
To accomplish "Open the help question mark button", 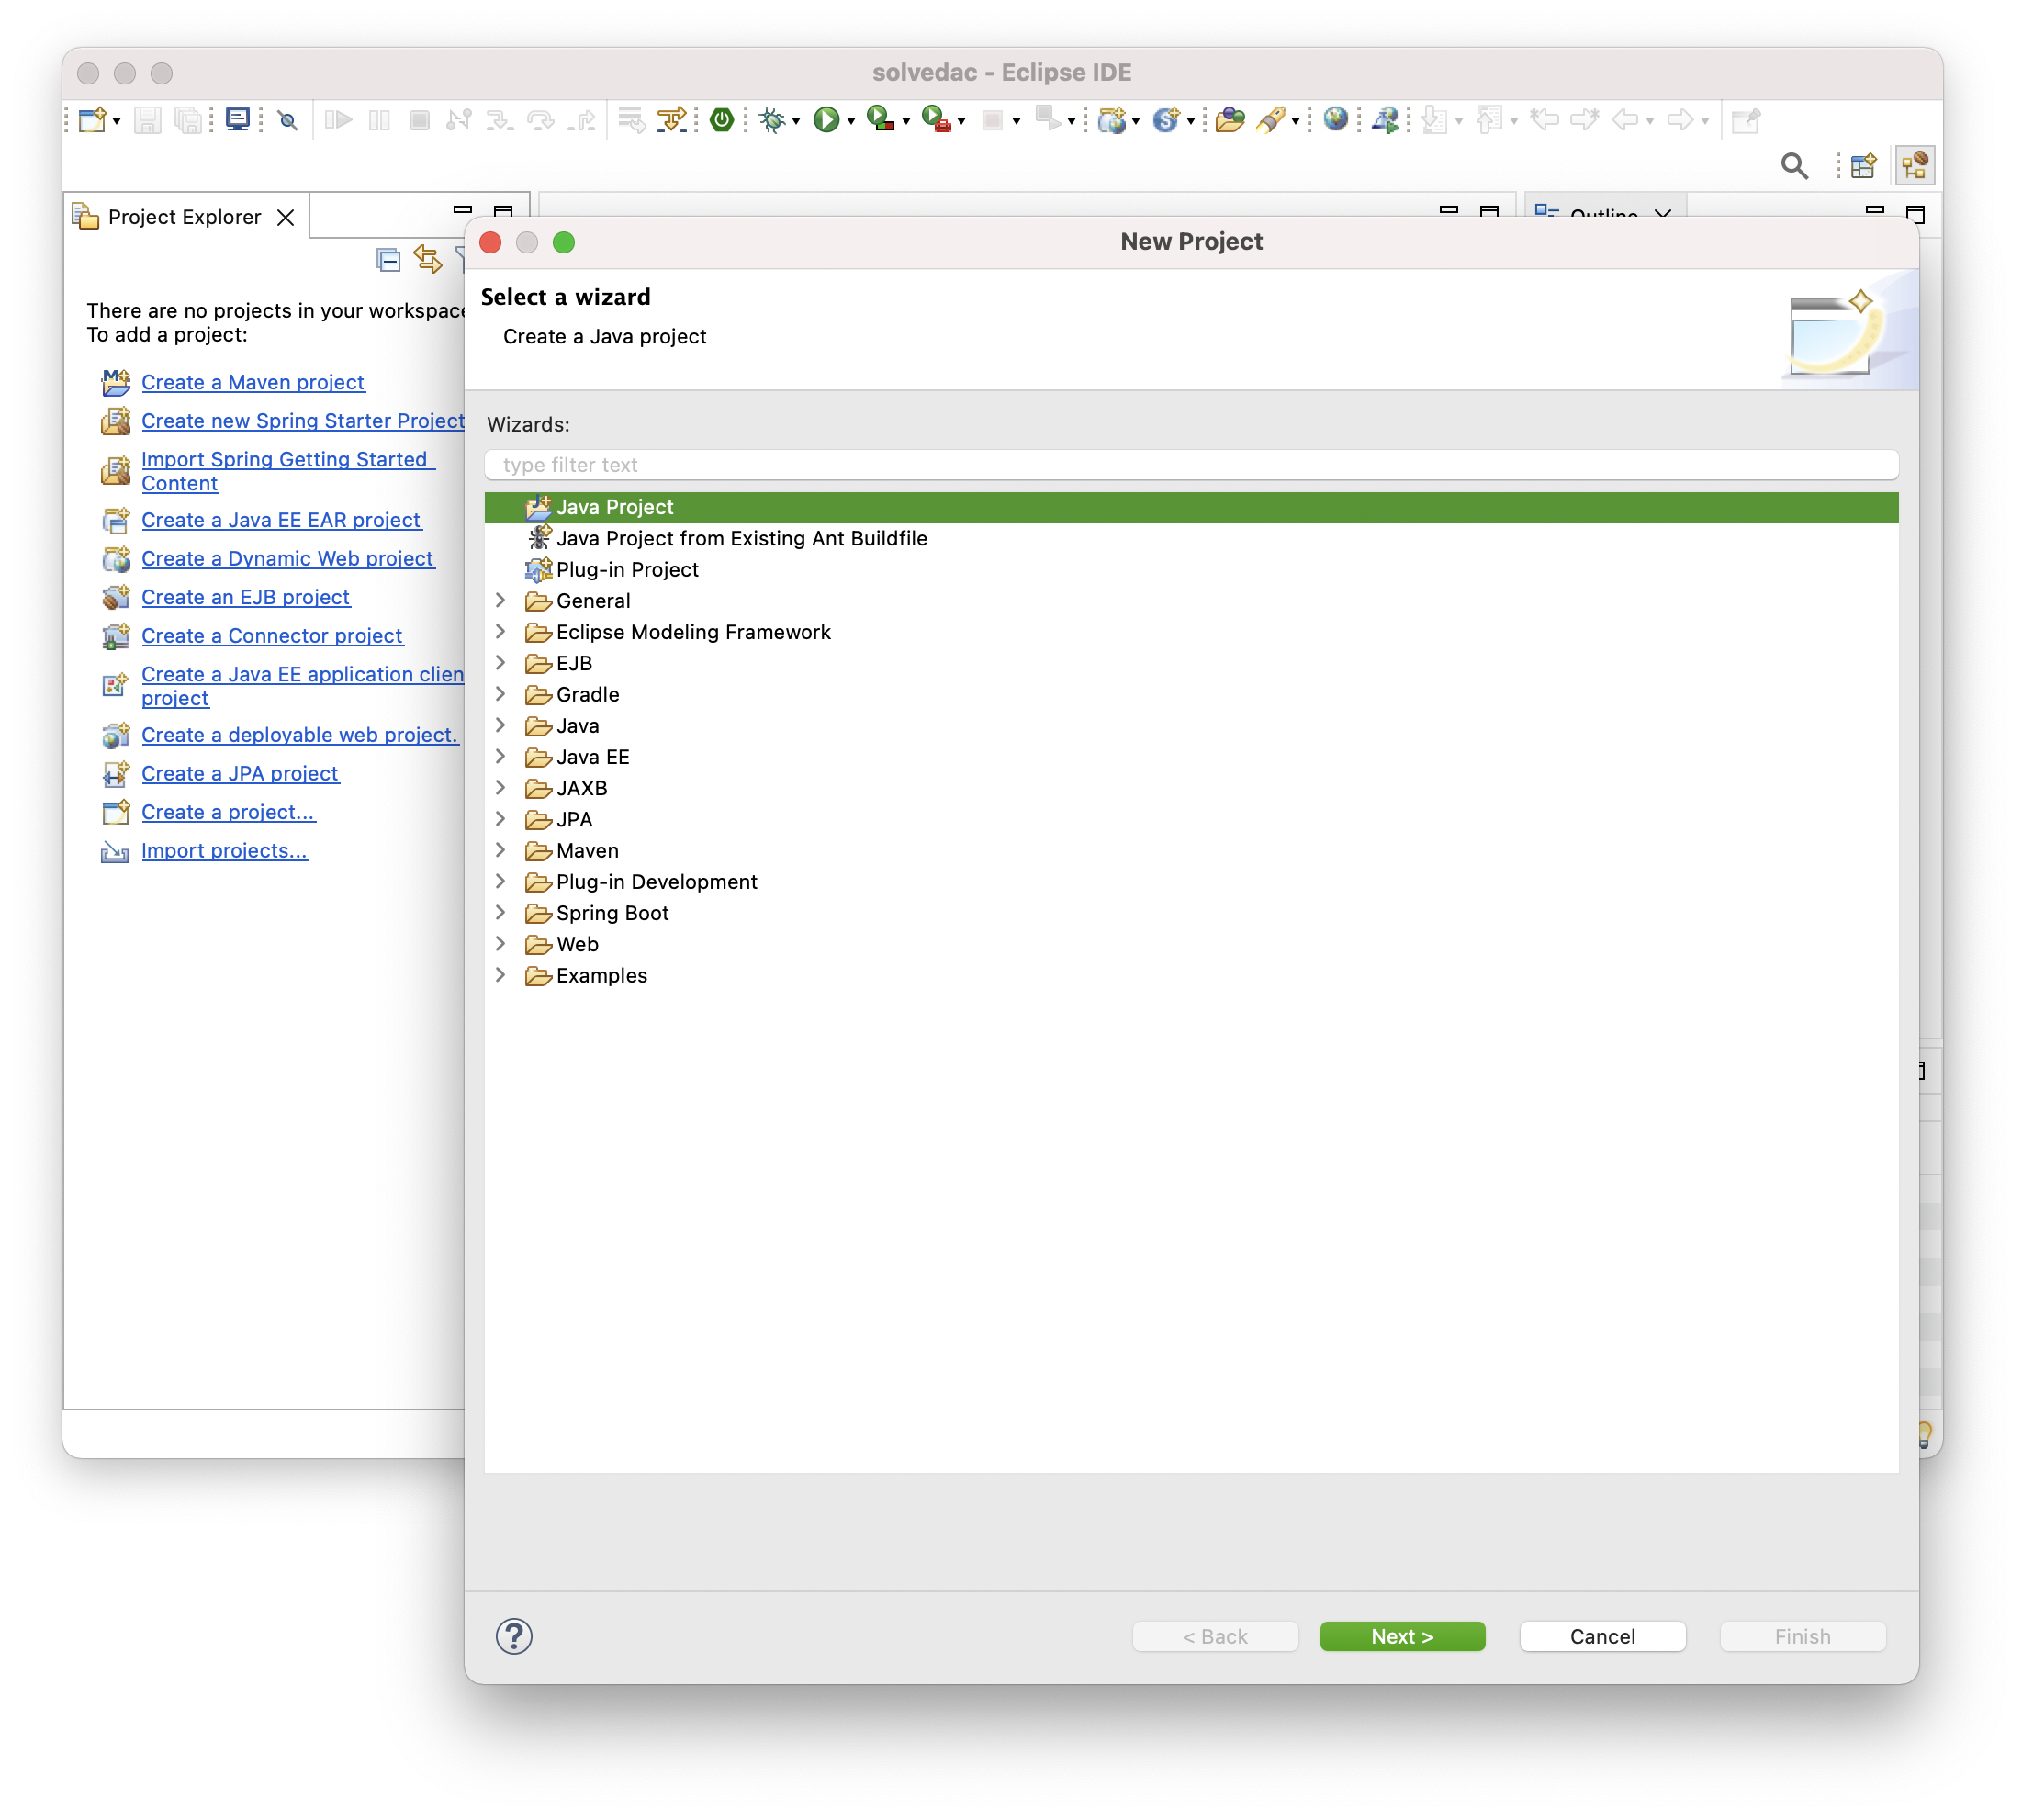I will 514,1636.
